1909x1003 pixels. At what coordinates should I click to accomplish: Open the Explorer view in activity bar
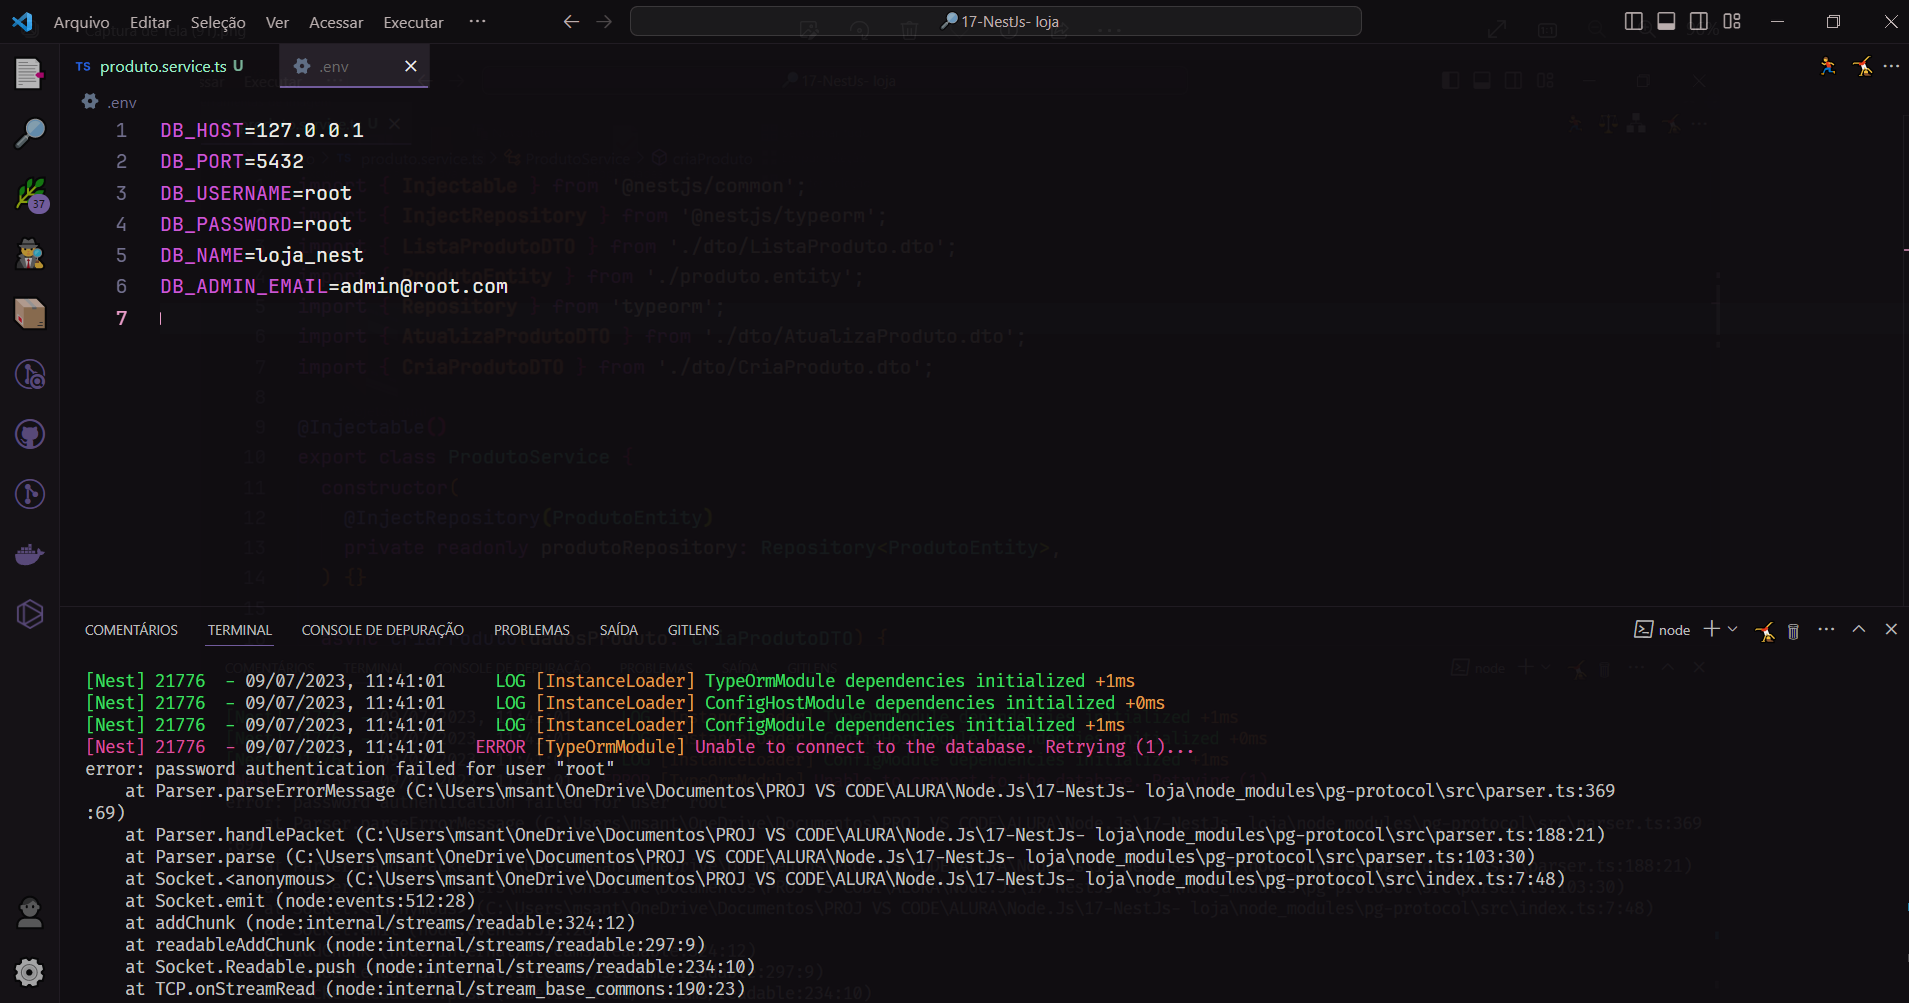click(x=29, y=73)
